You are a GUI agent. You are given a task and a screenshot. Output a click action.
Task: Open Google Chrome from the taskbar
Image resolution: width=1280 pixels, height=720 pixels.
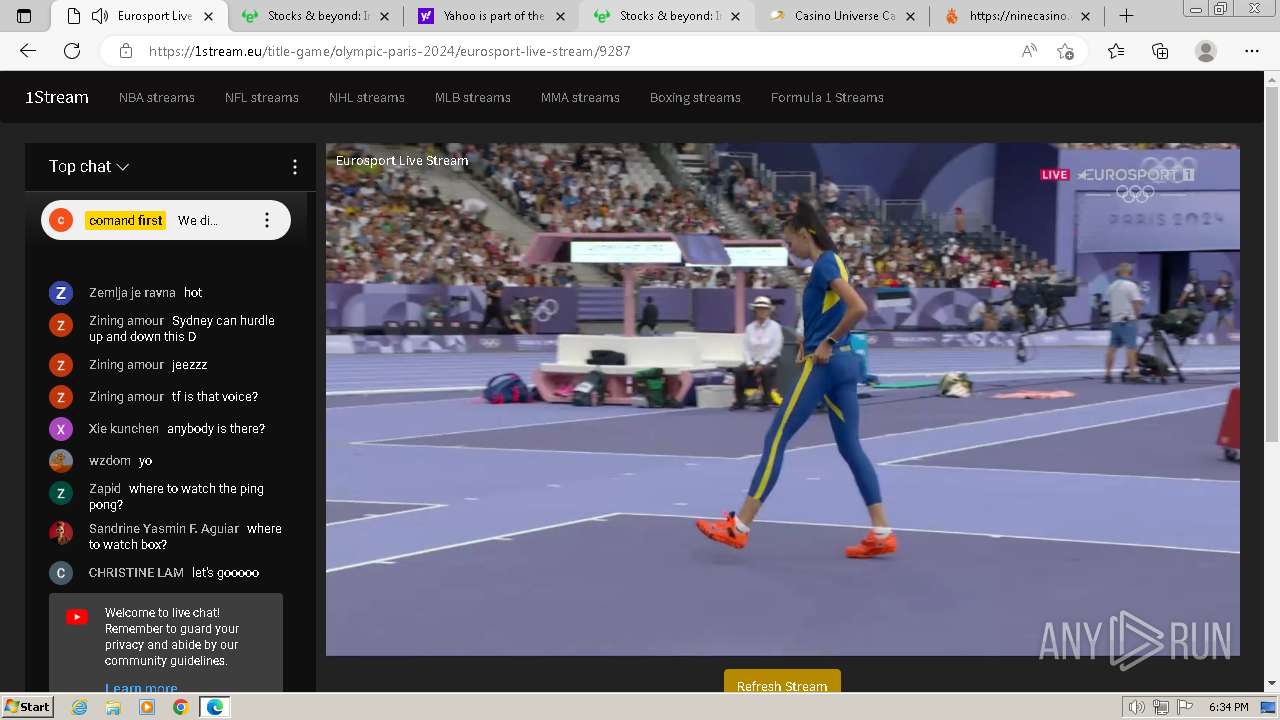pos(180,707)
